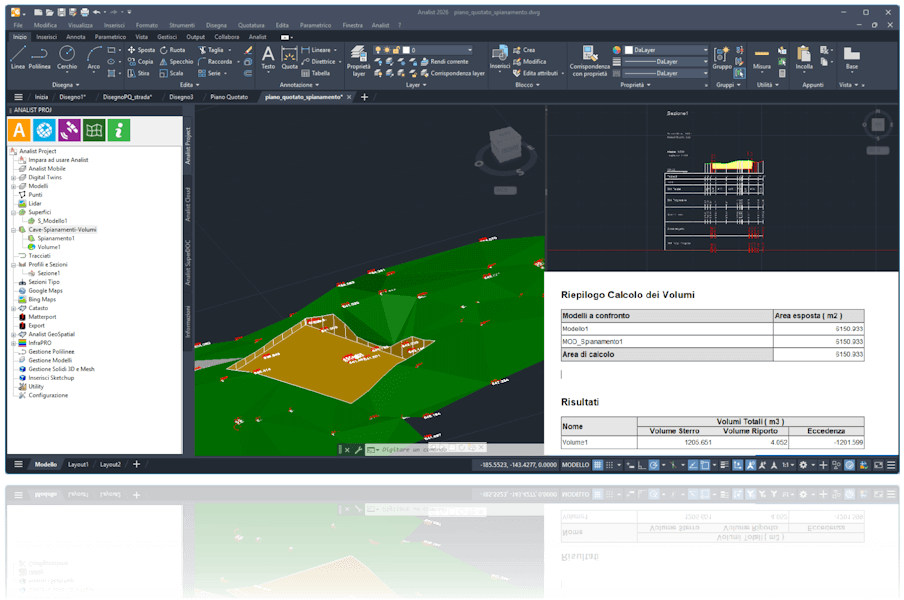Viewport: 904px width, 600px height.
Task: Collapse the Cave-Spianamenti-Volumi tree node
Action: pos(13,230)
